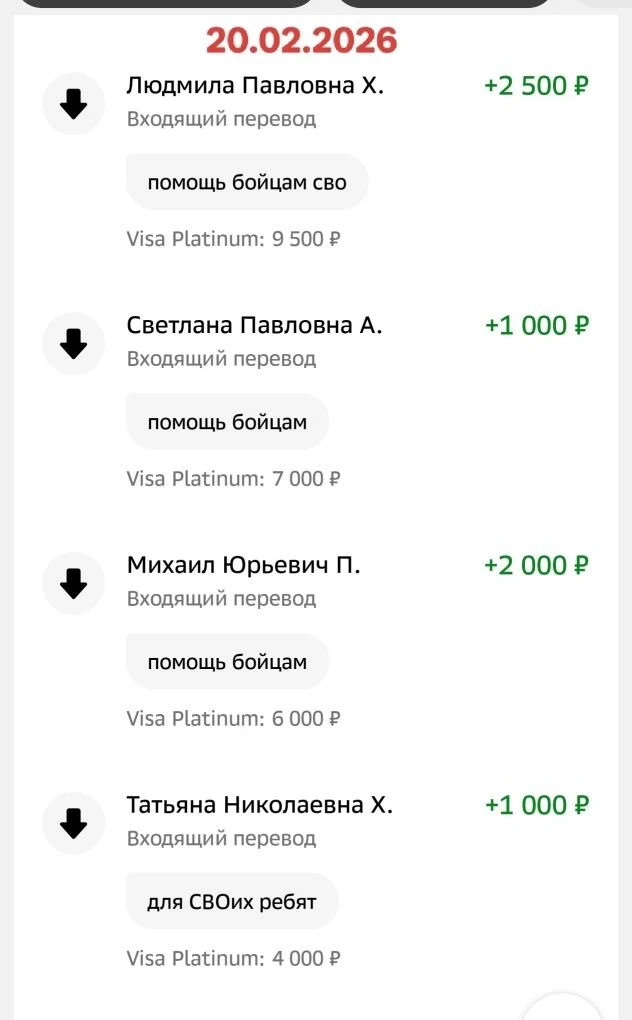
Task: Open the transfer from Людмила Павловна Х.
Action: pos(255,86)
